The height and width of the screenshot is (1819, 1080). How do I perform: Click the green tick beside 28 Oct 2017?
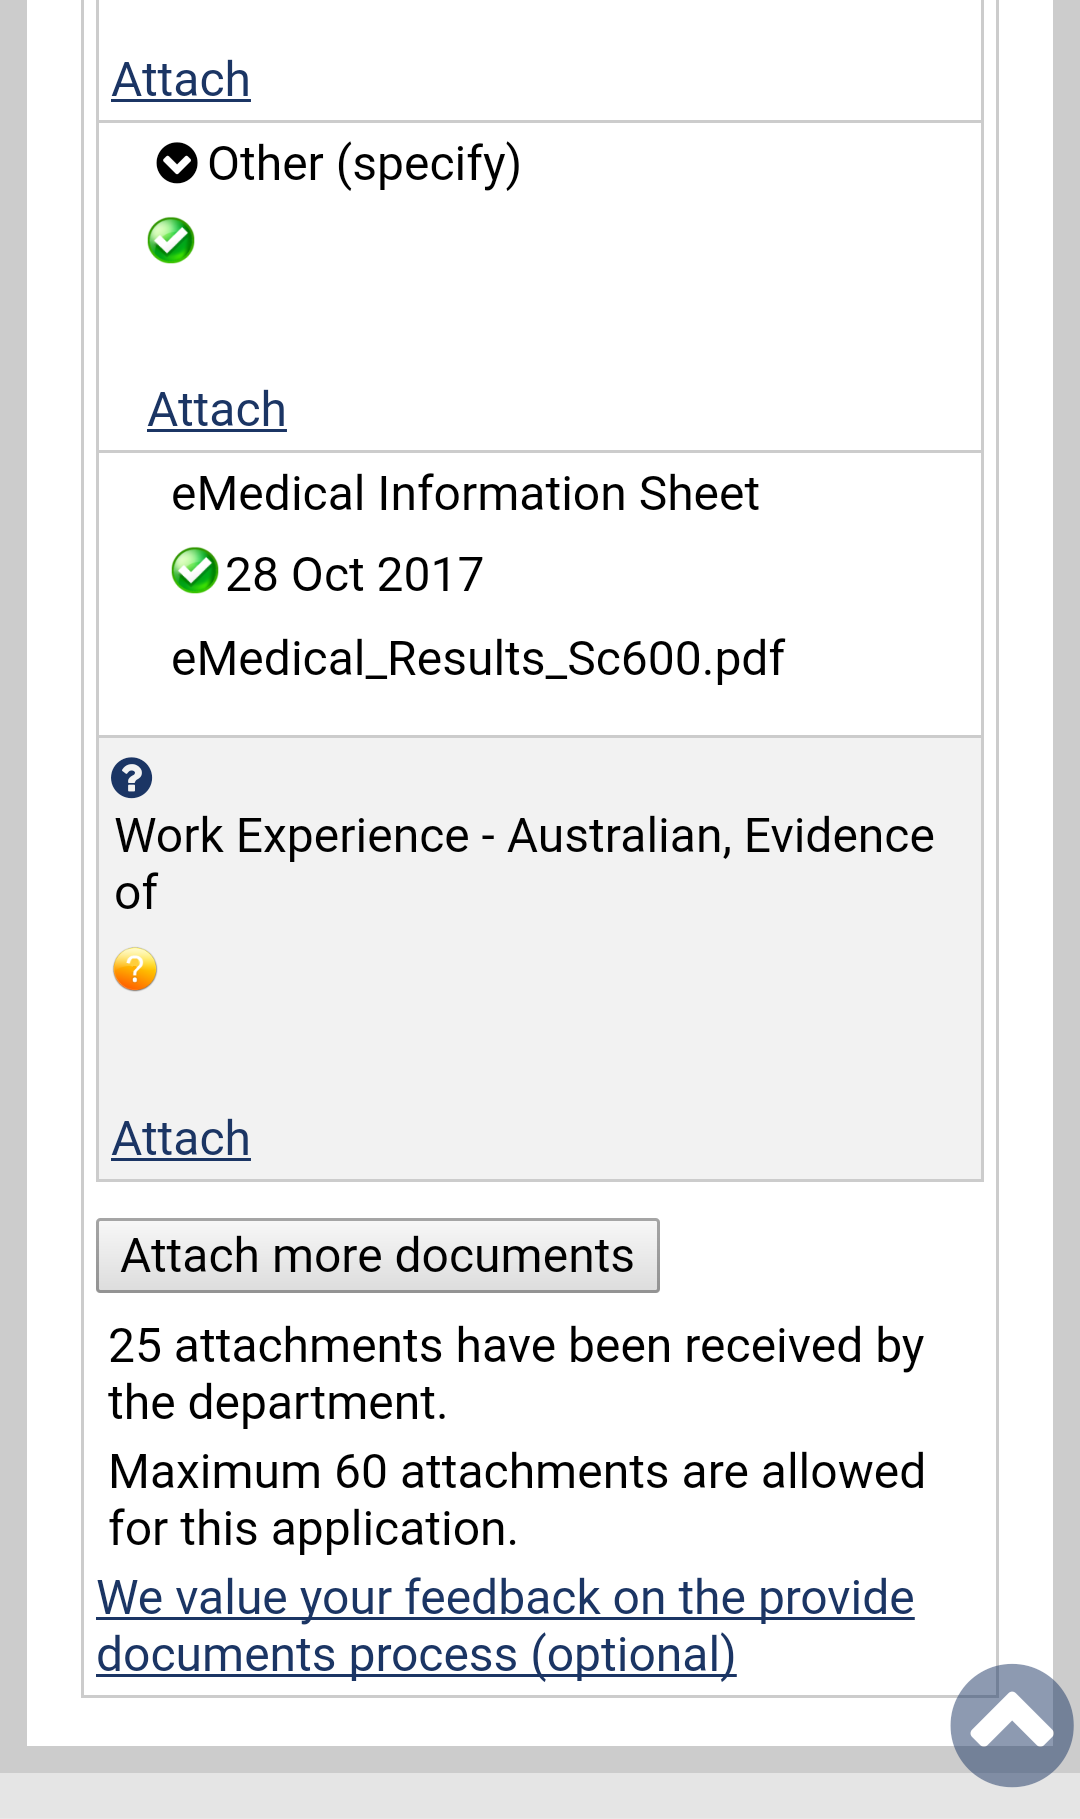pyautogui.click(x=194, y=571)
